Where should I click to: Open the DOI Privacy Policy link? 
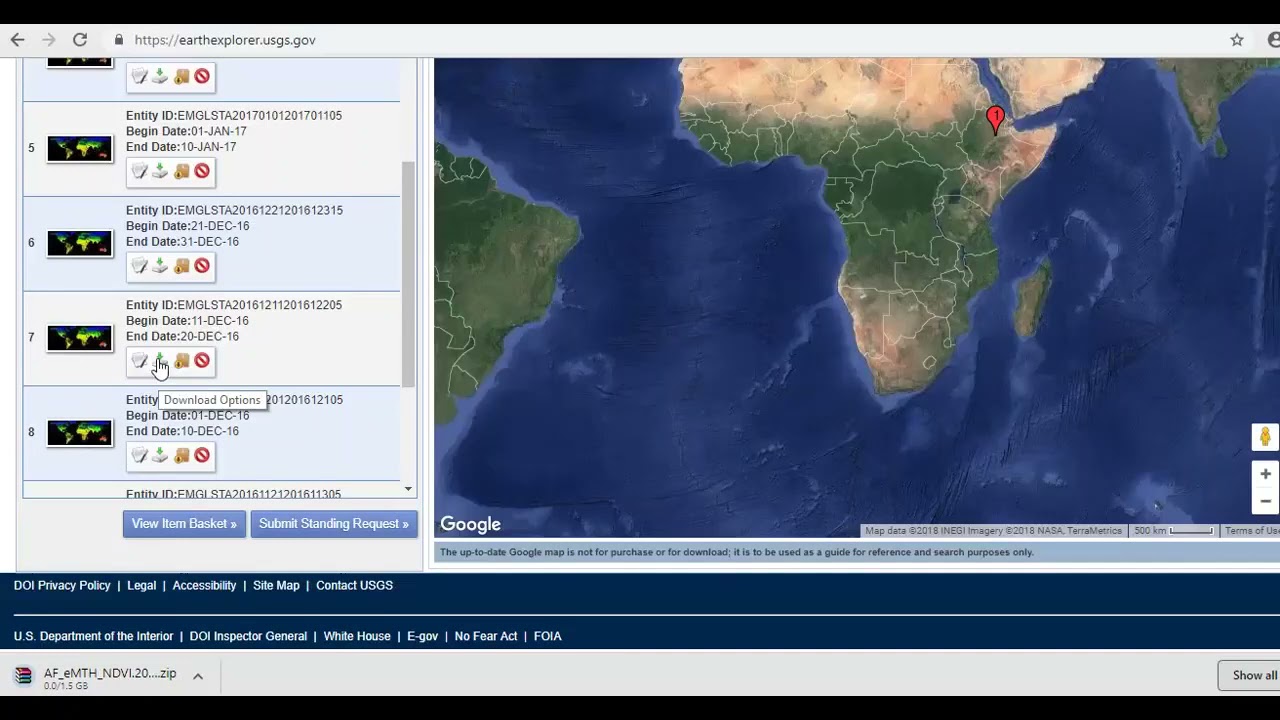tap(62, 586)
